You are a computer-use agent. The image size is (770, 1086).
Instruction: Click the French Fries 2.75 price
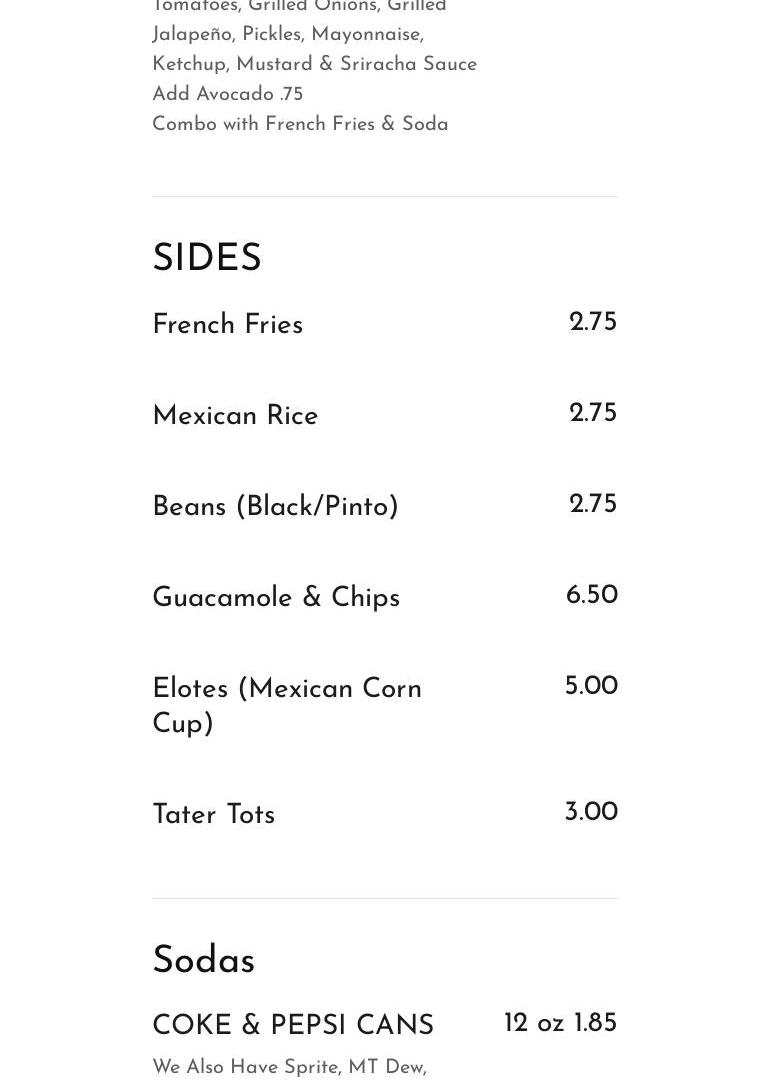592,323
